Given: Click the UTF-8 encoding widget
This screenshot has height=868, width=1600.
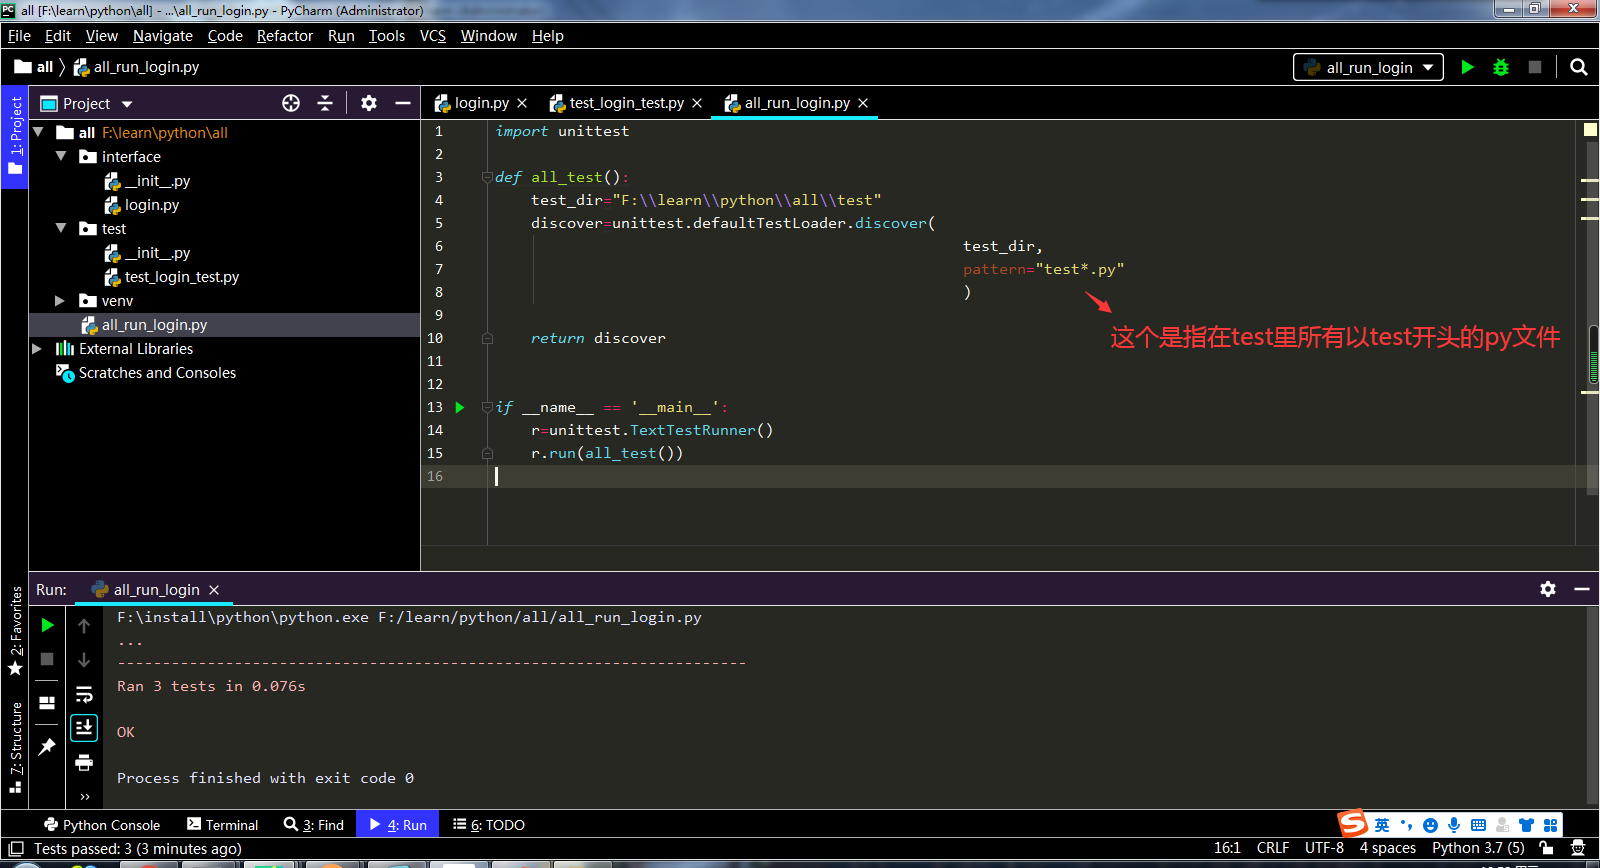Looking at the screenshot, I should (x=1324, y=848).
